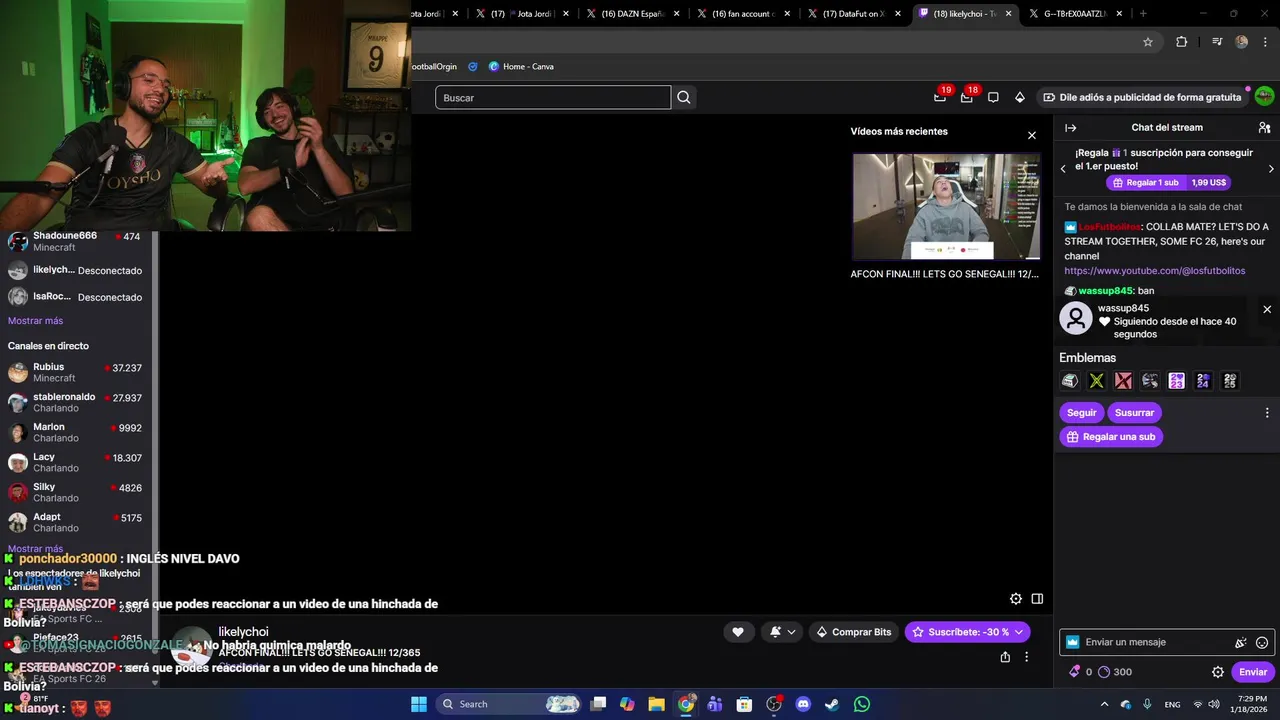Switch to the DataFut on X tab
Screen dimensions: 1280x720
click(855, 14)
